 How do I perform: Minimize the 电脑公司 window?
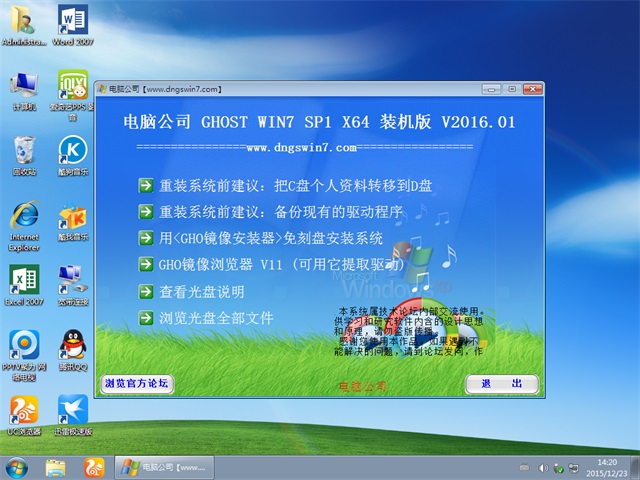(491, 89)
